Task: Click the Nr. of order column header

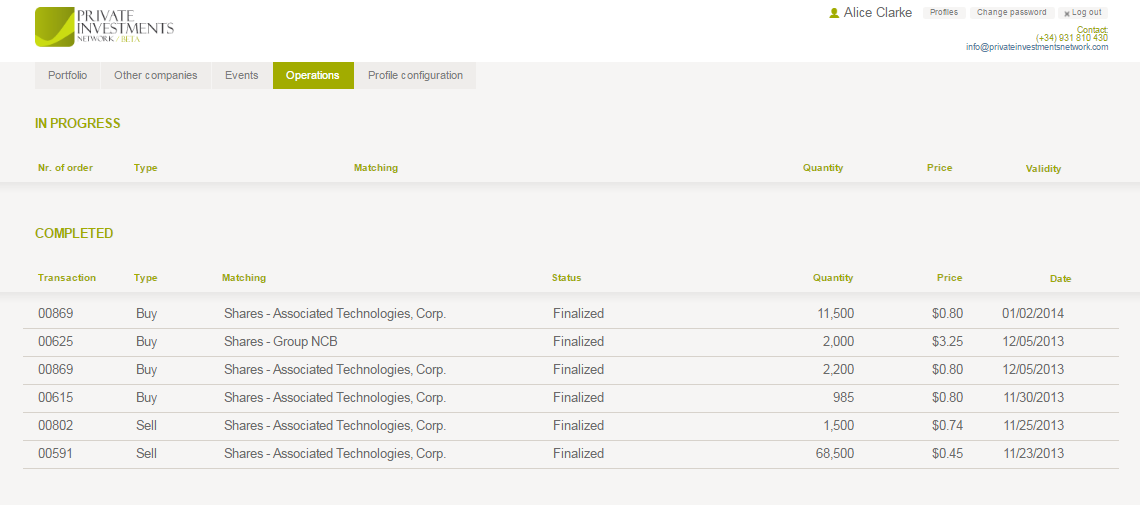Action: click(65, 168)
